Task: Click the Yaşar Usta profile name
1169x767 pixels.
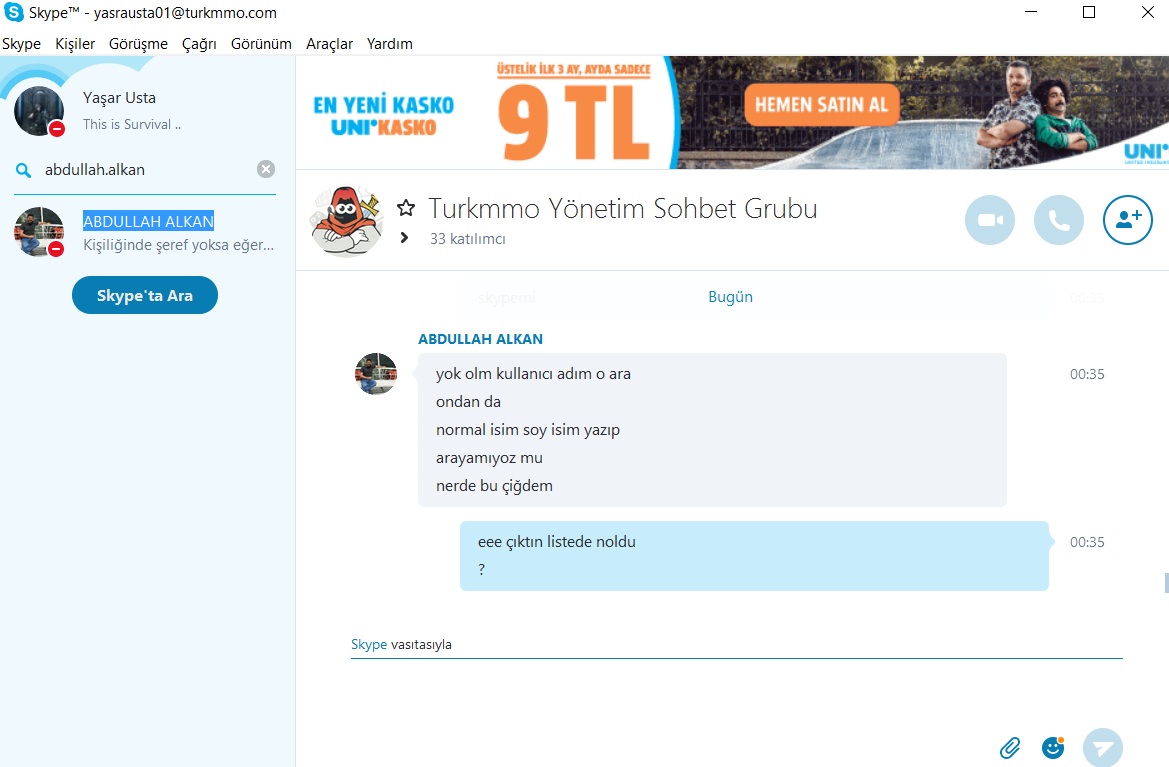Action: [119, 98]
